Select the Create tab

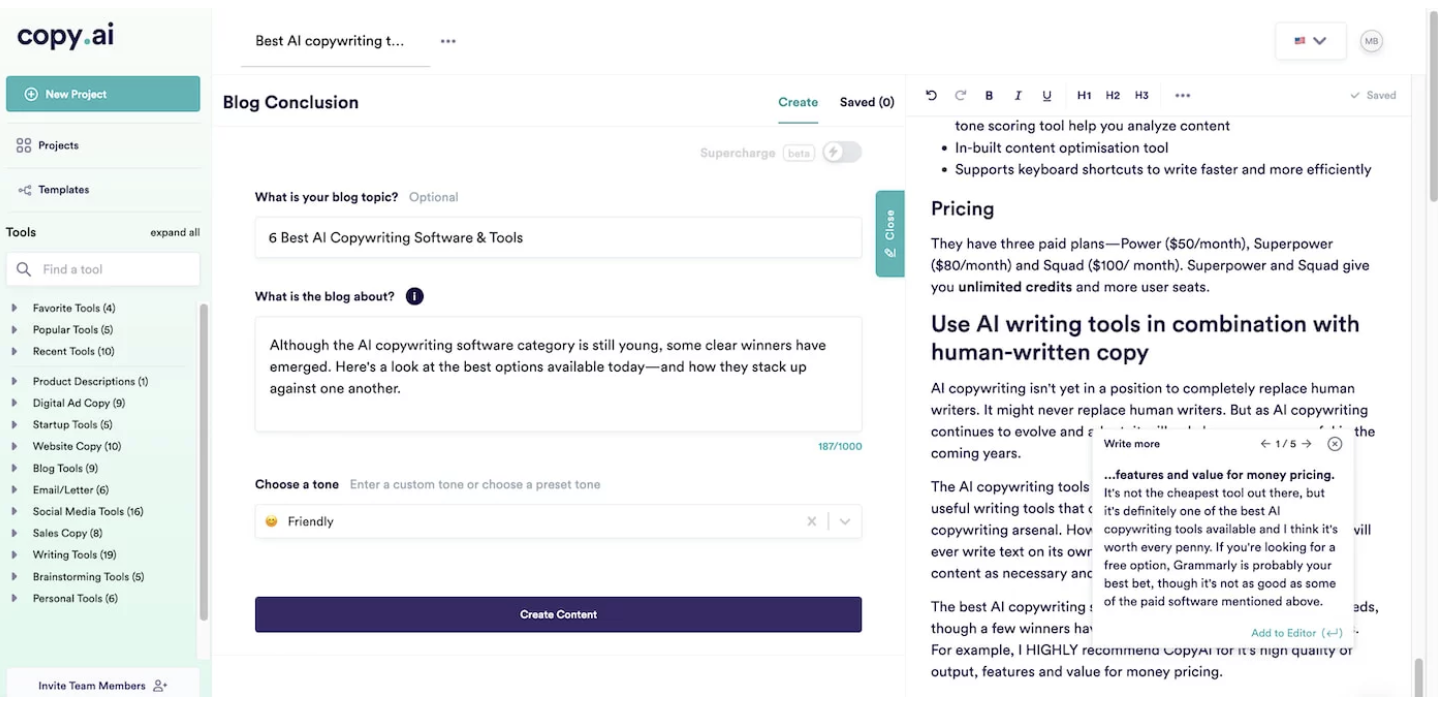point(798,102)
